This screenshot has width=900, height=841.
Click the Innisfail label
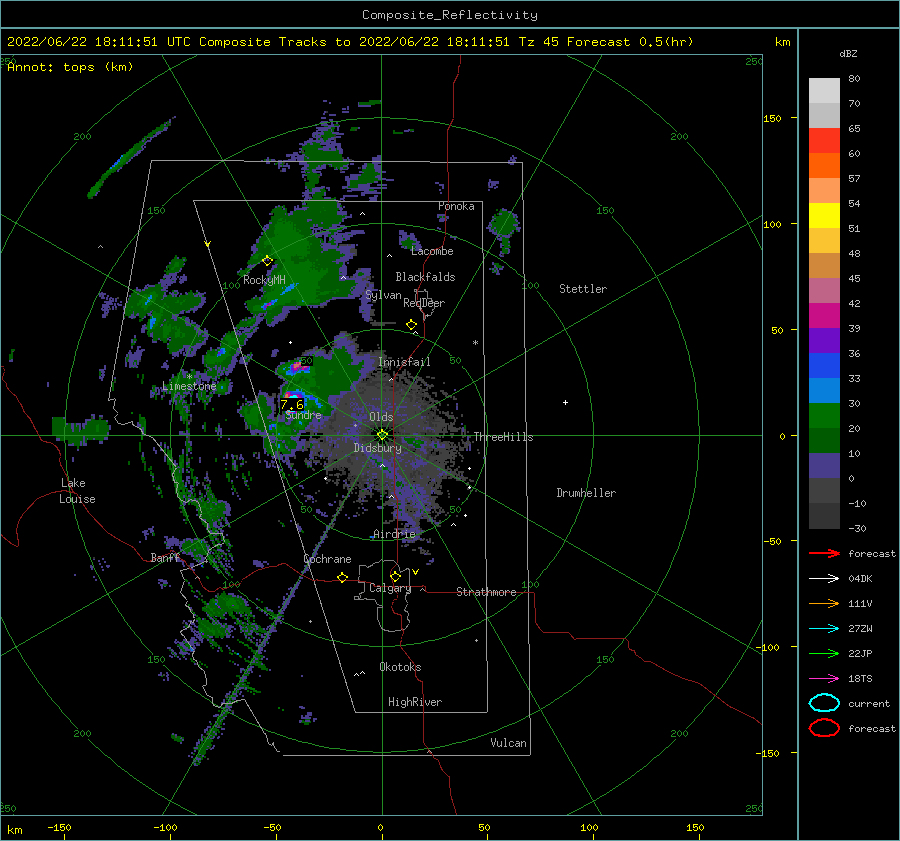pyautogui.click(x=404, y=362)
